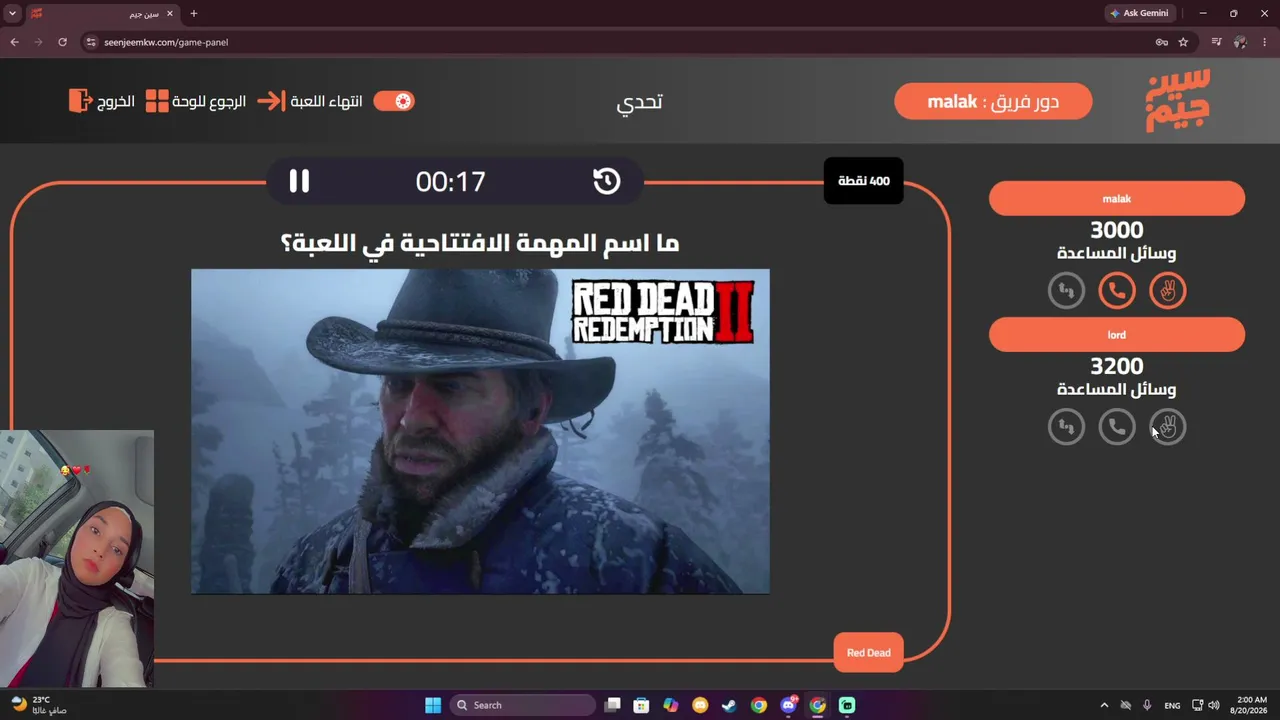Use lord's phone-a-friend lifeline
Viewport: 1280px width, 720px height.
(1117, 427)
